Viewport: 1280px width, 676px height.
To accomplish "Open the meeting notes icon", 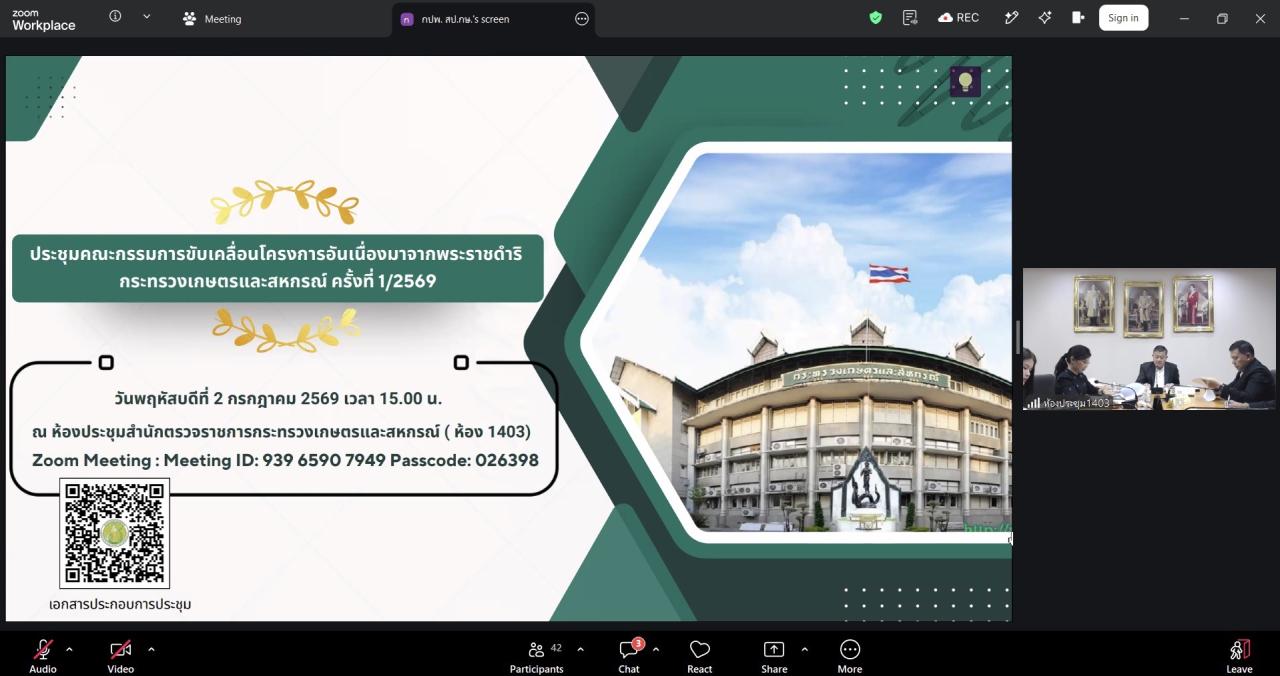I will tap(909, 18).
